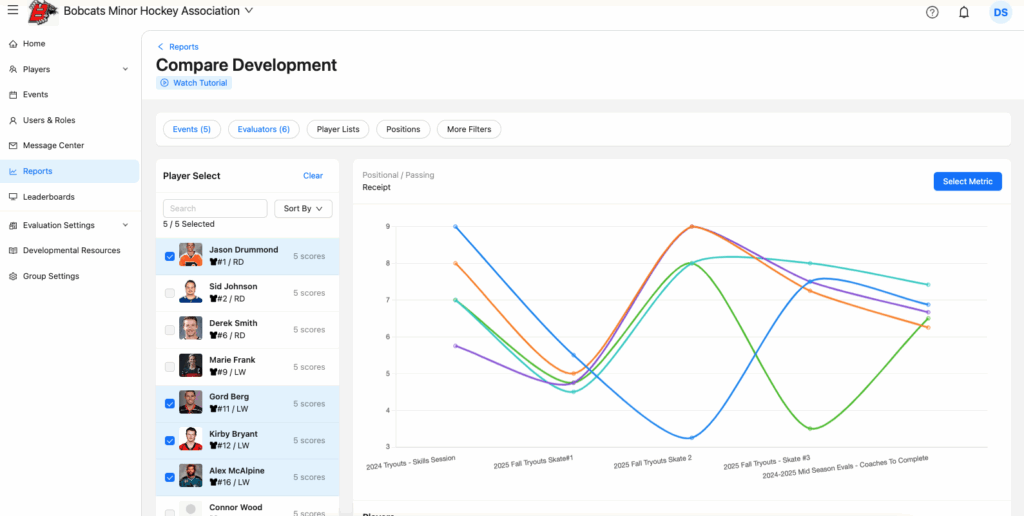Expand the Evaluation Settings submenu
This screenshot has width=1024, height=516.
point(125,226)
